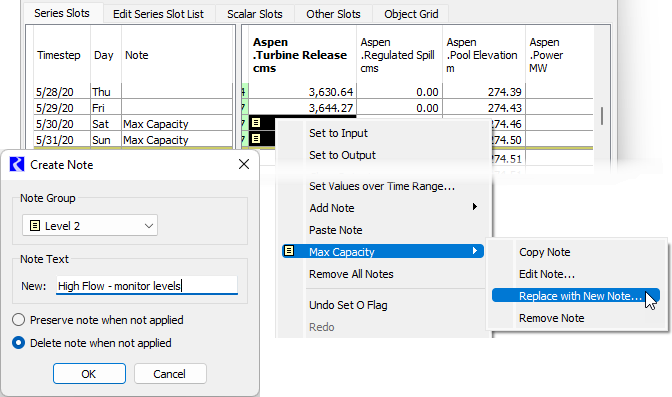Select Preserve note when not applied

(x=18, y=320)
